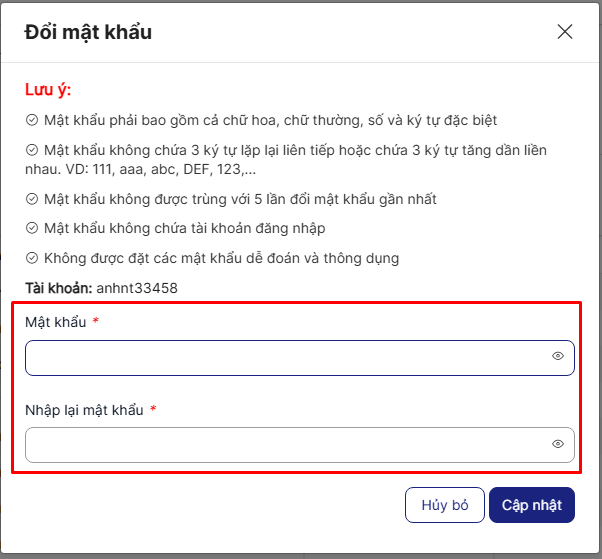Click check icon beside last-5-passwords rule

(32, 200)
